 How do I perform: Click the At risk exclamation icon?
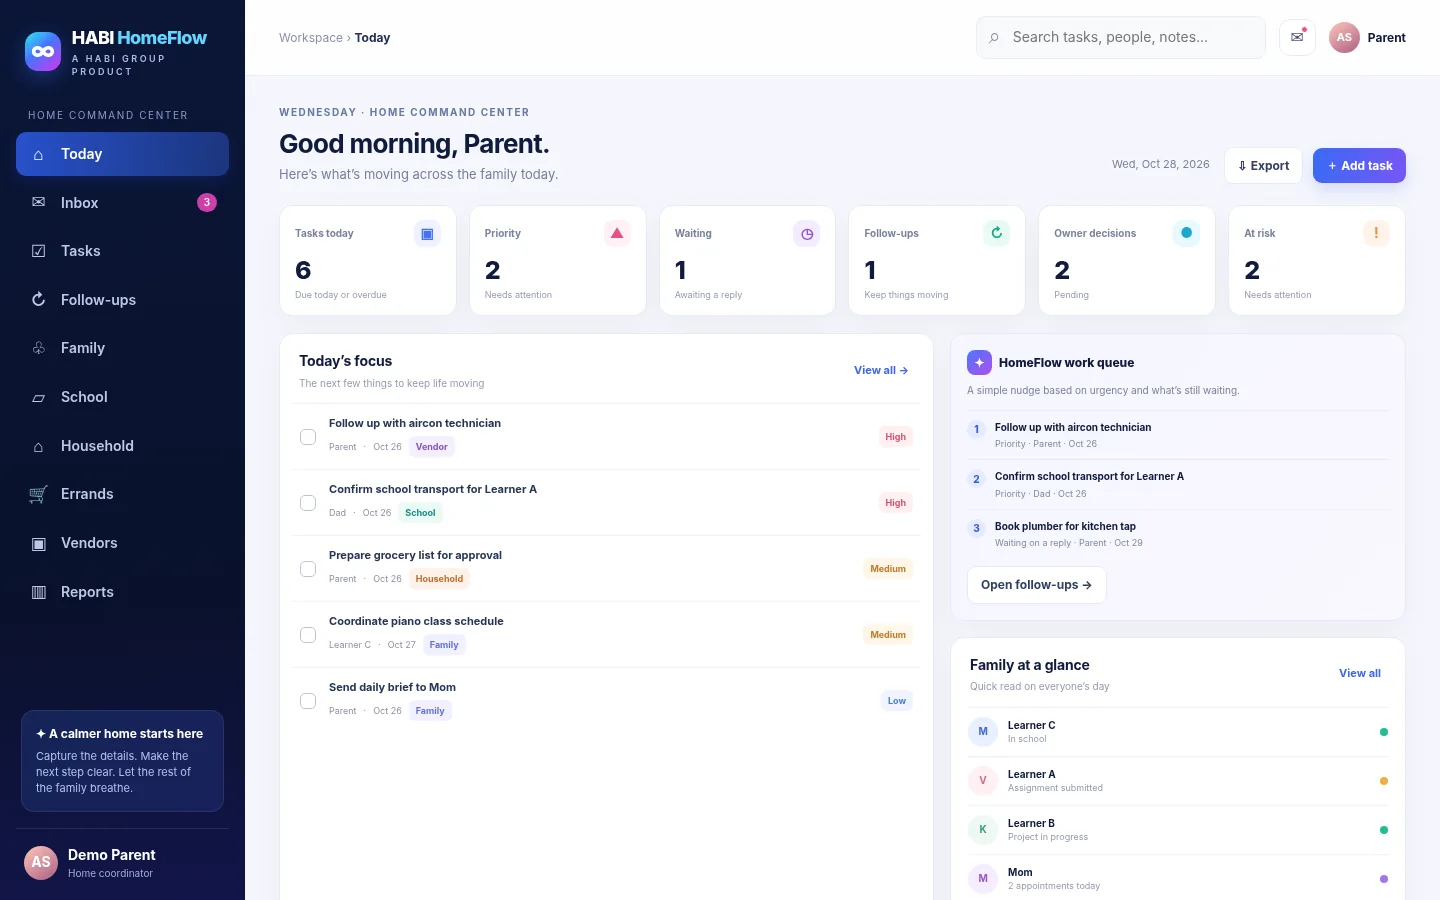click(x=1376, y=233)
